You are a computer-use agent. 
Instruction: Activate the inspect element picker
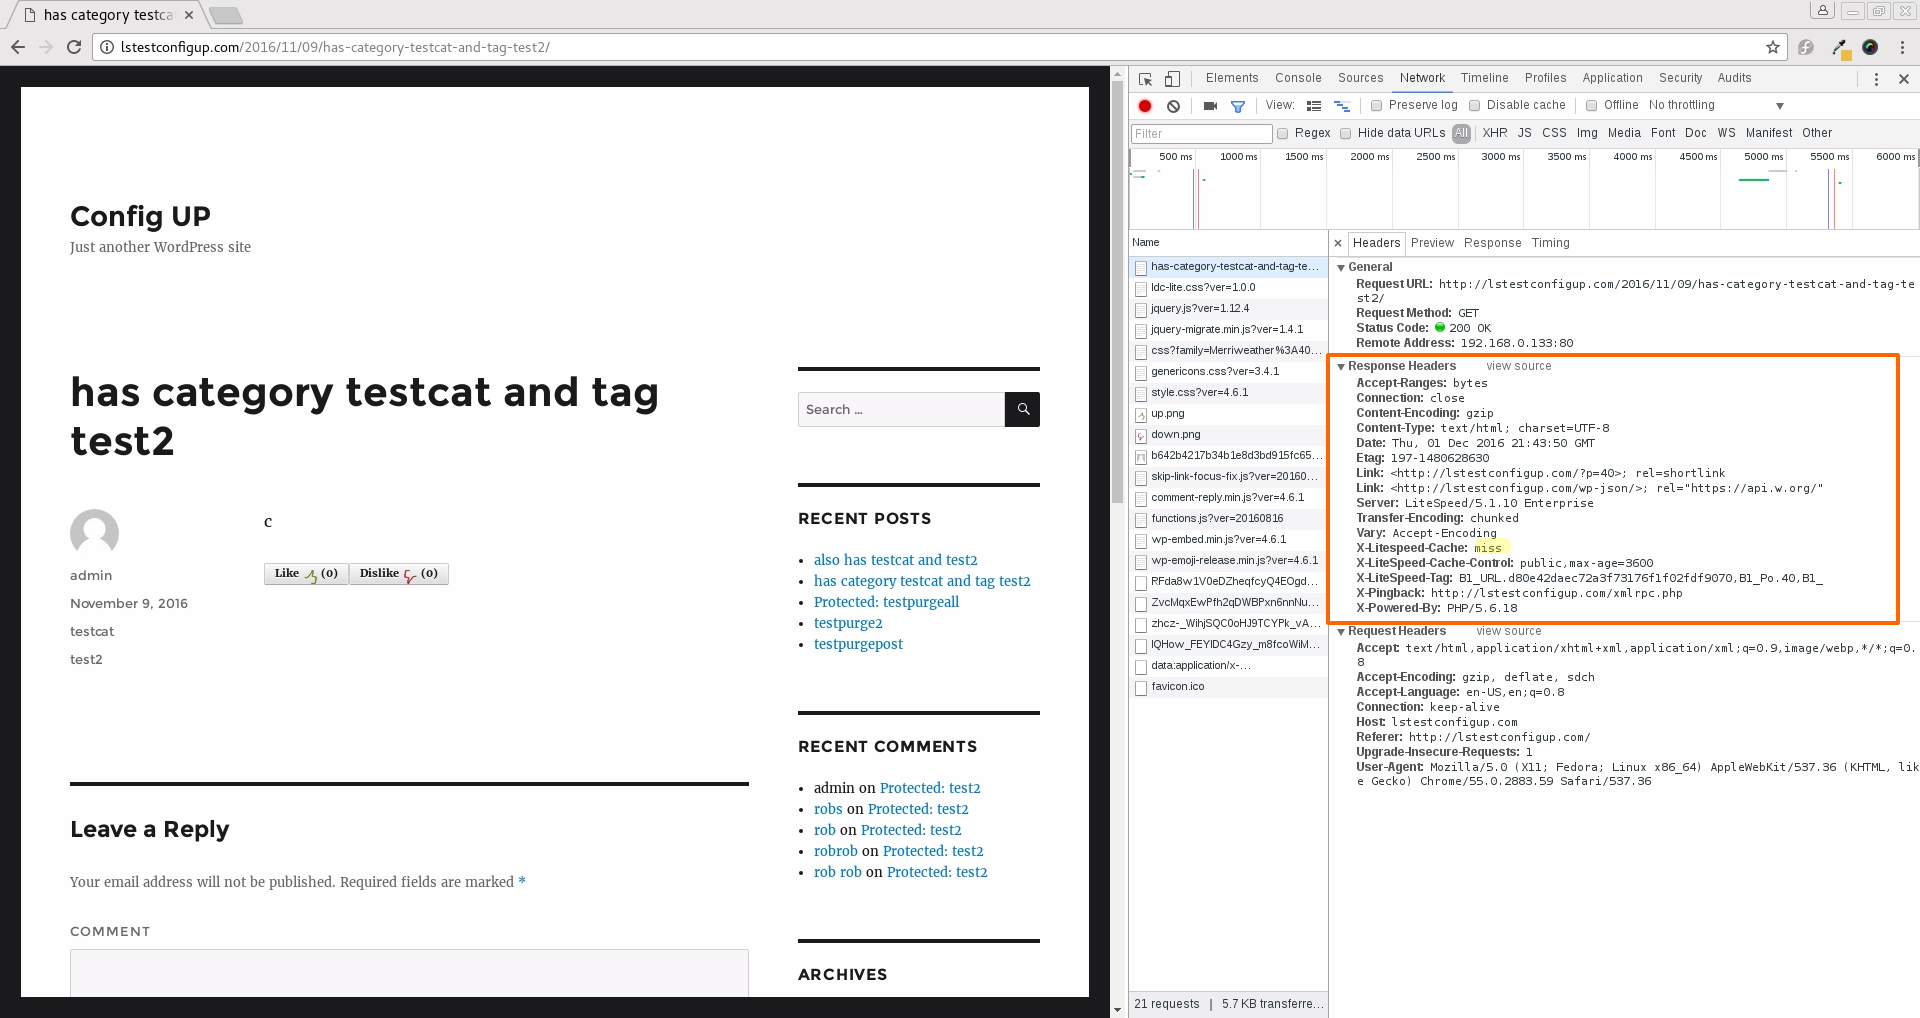pos(1146,79)
